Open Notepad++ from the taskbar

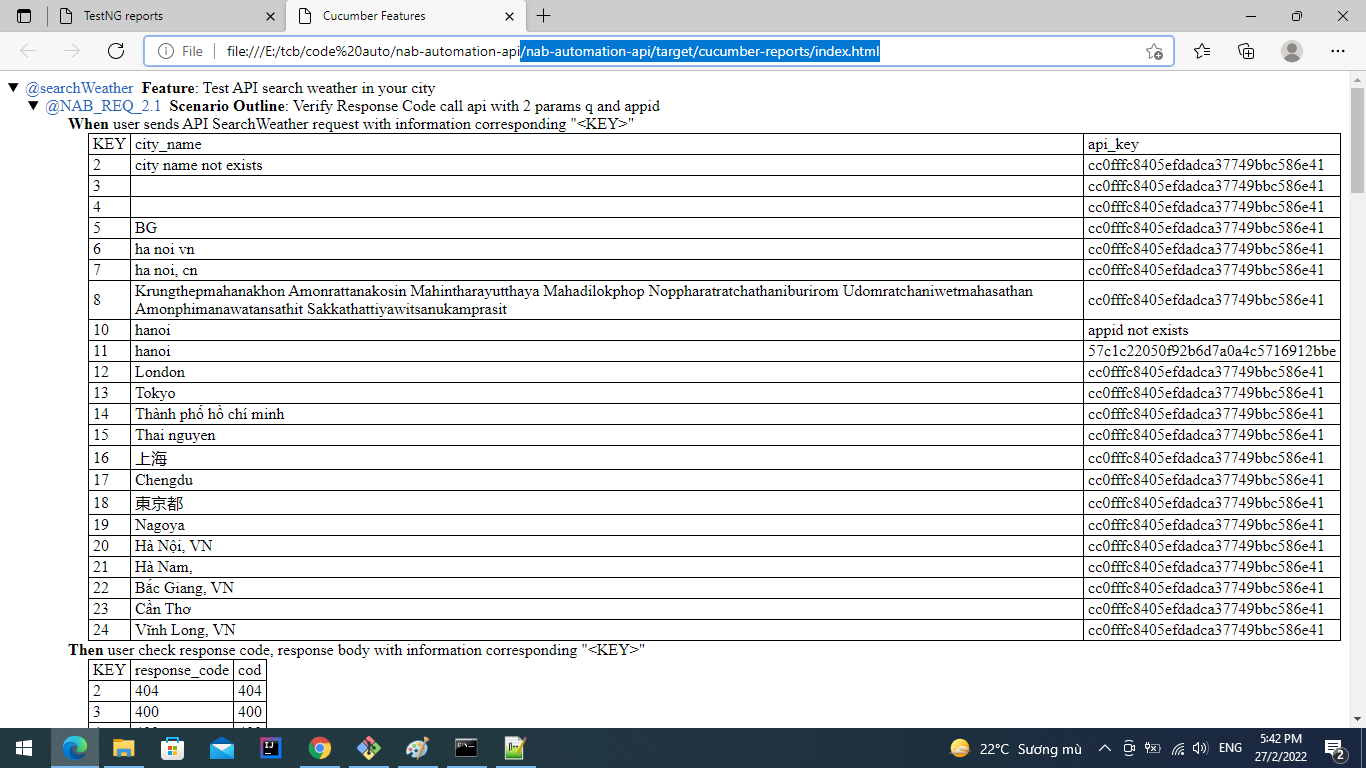[515, 748]
